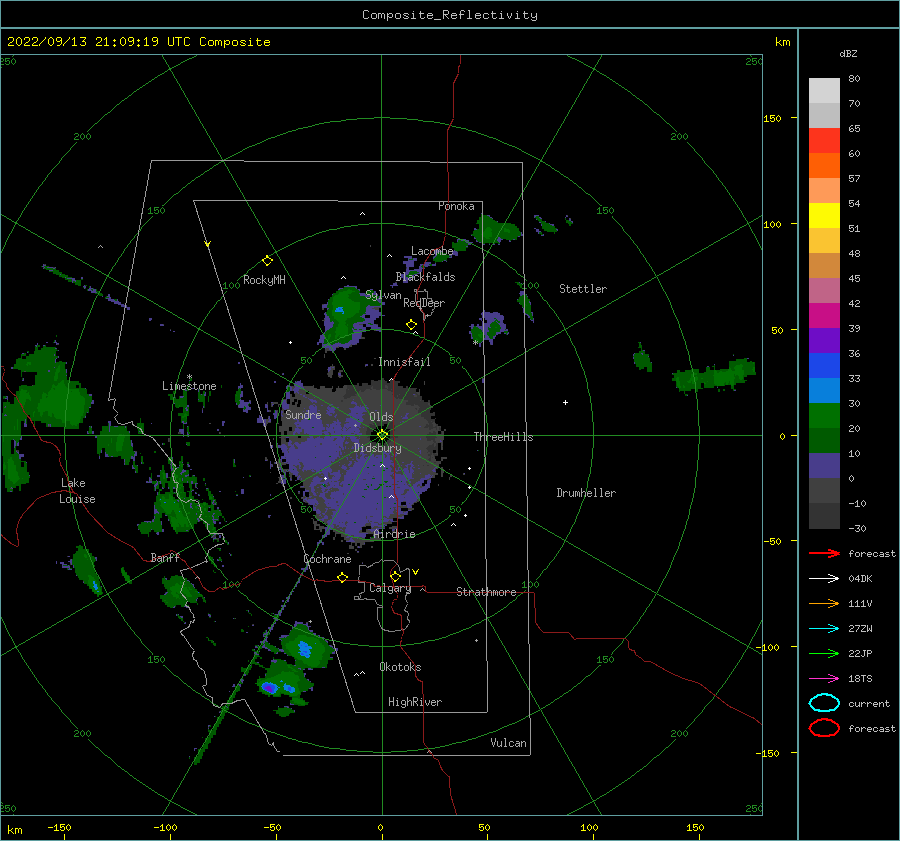Click the 2022/09/13 21:09:19 UTC timestamp
900x841 pixels.
99,42
